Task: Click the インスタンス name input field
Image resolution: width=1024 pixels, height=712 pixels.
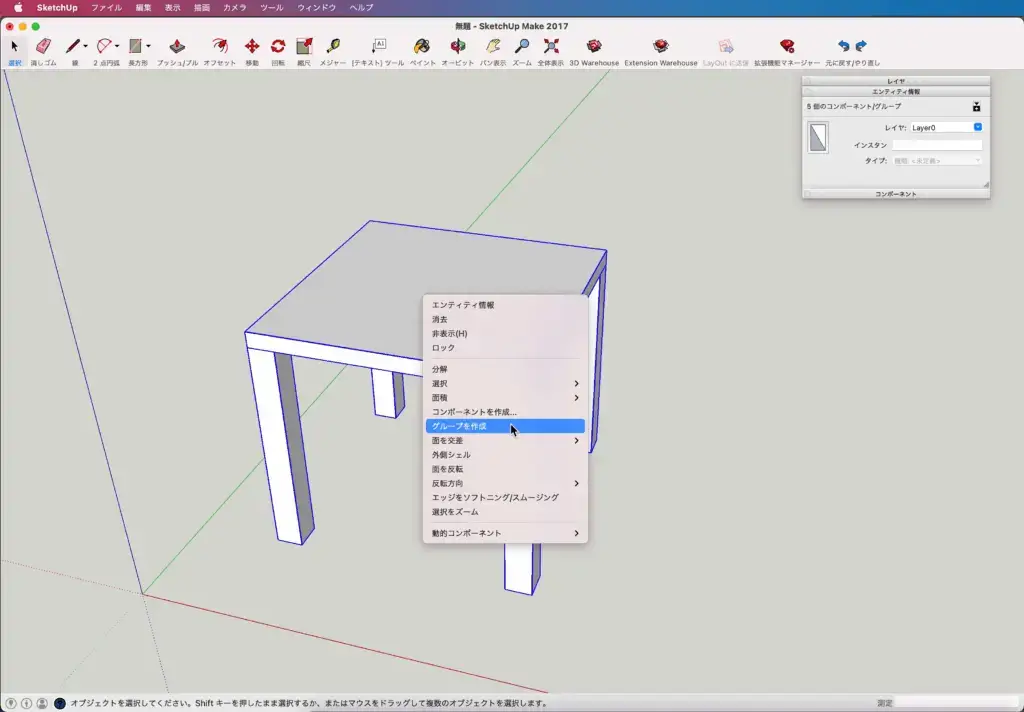Action: 937,145
